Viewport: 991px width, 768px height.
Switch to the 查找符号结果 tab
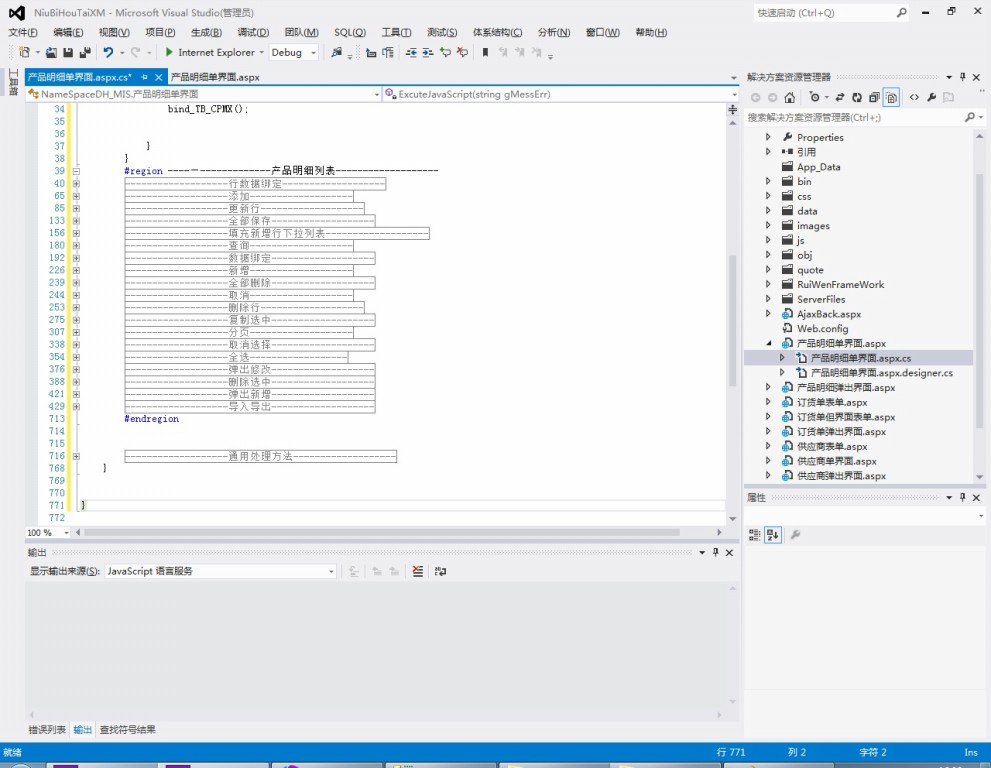point(128,729)
